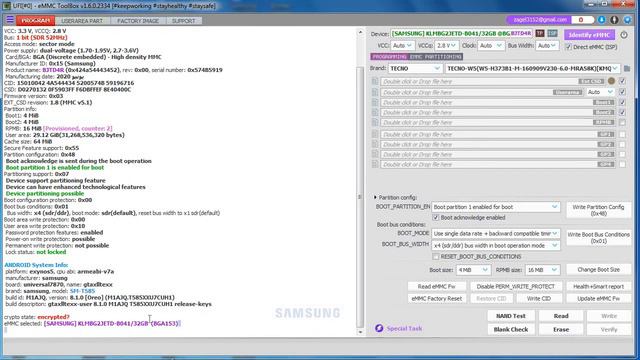Open the Clock dropdown
Image resolution: width=640 pixels, height=360 pixels.
click(x=491, y=46)
